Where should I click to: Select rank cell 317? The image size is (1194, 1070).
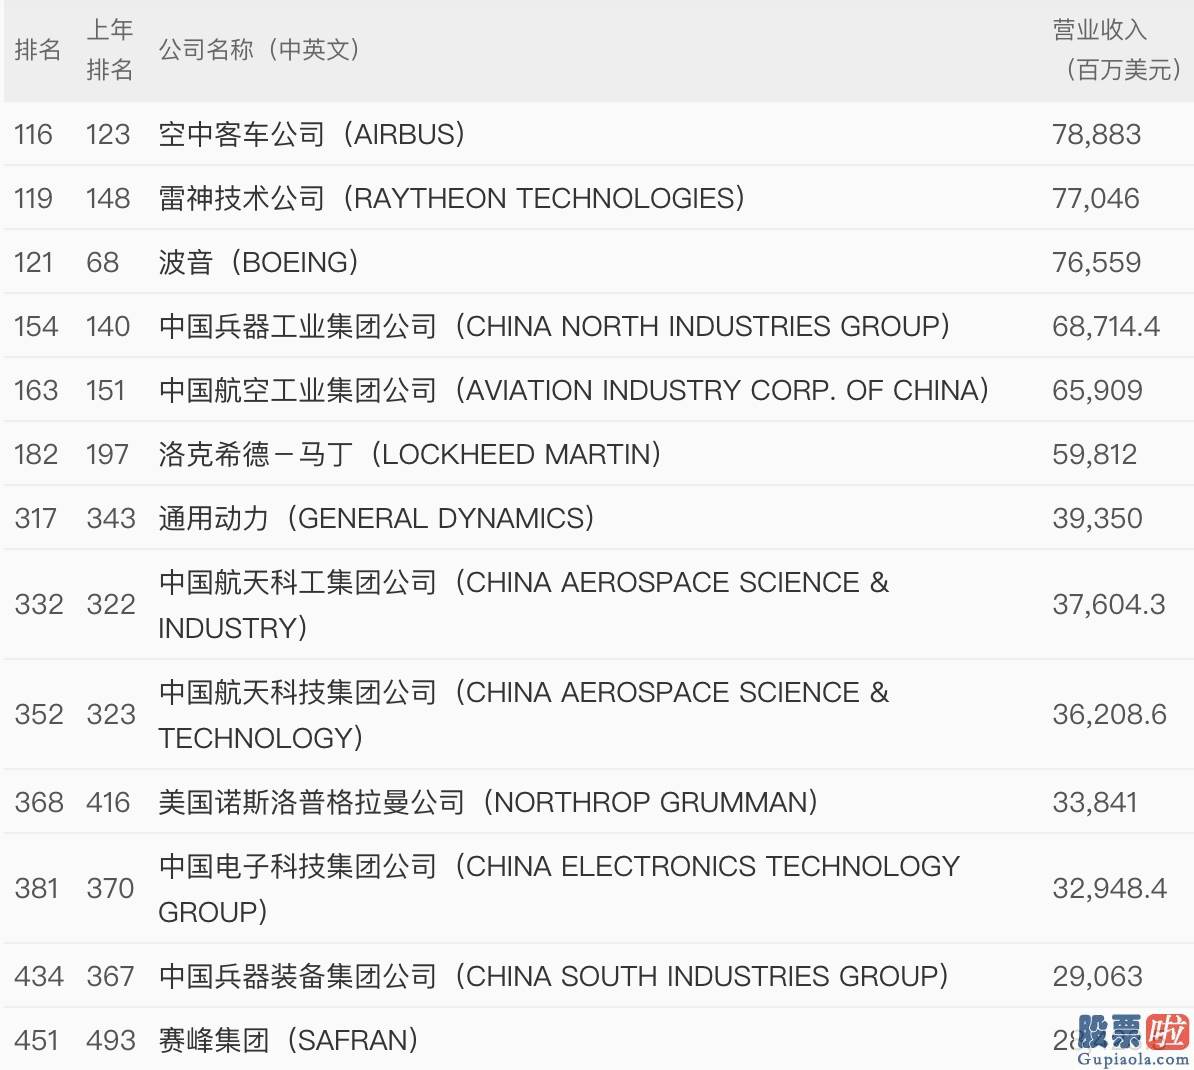click(x=36, y=518)
